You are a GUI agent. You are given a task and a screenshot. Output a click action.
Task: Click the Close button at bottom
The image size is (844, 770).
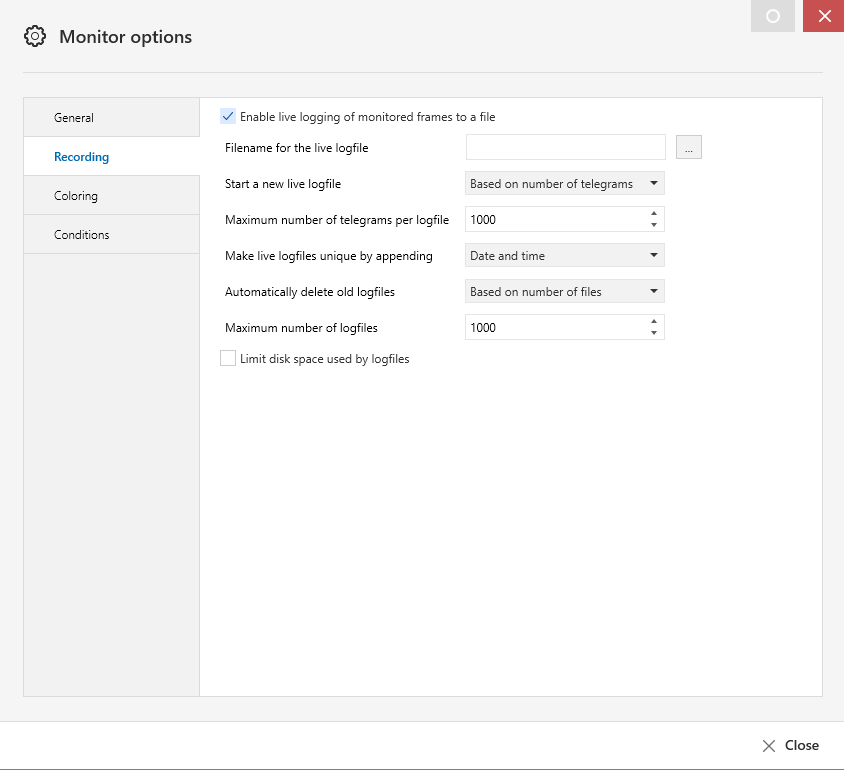click(791, 745)
